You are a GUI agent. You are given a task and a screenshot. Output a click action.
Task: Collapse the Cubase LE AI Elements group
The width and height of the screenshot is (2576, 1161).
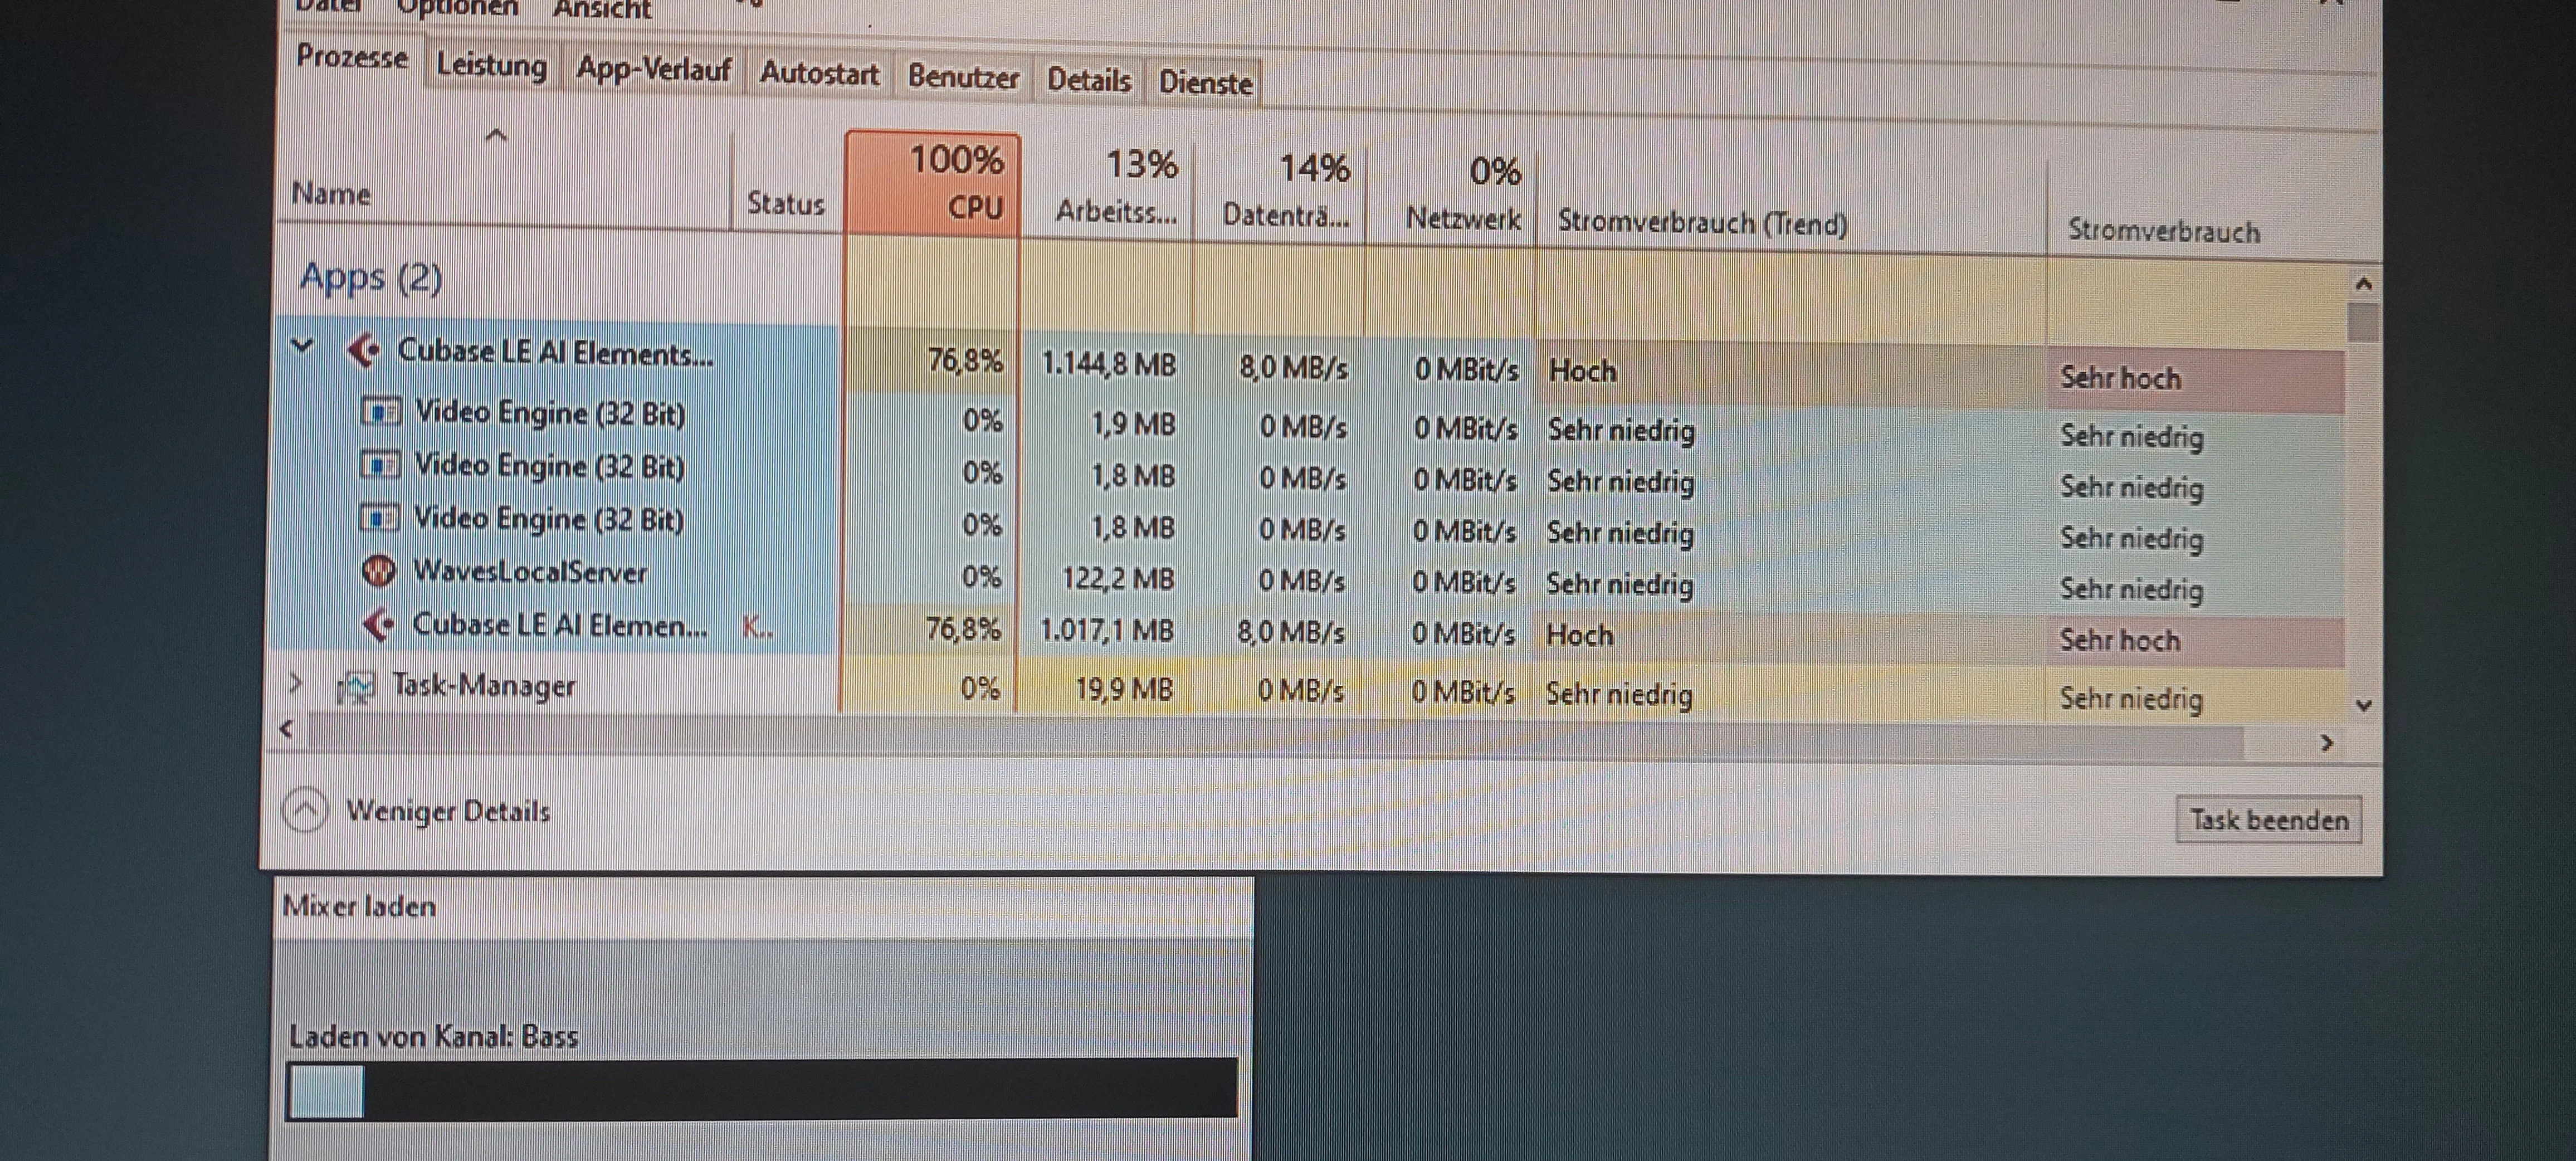click(x=302, y=346)
